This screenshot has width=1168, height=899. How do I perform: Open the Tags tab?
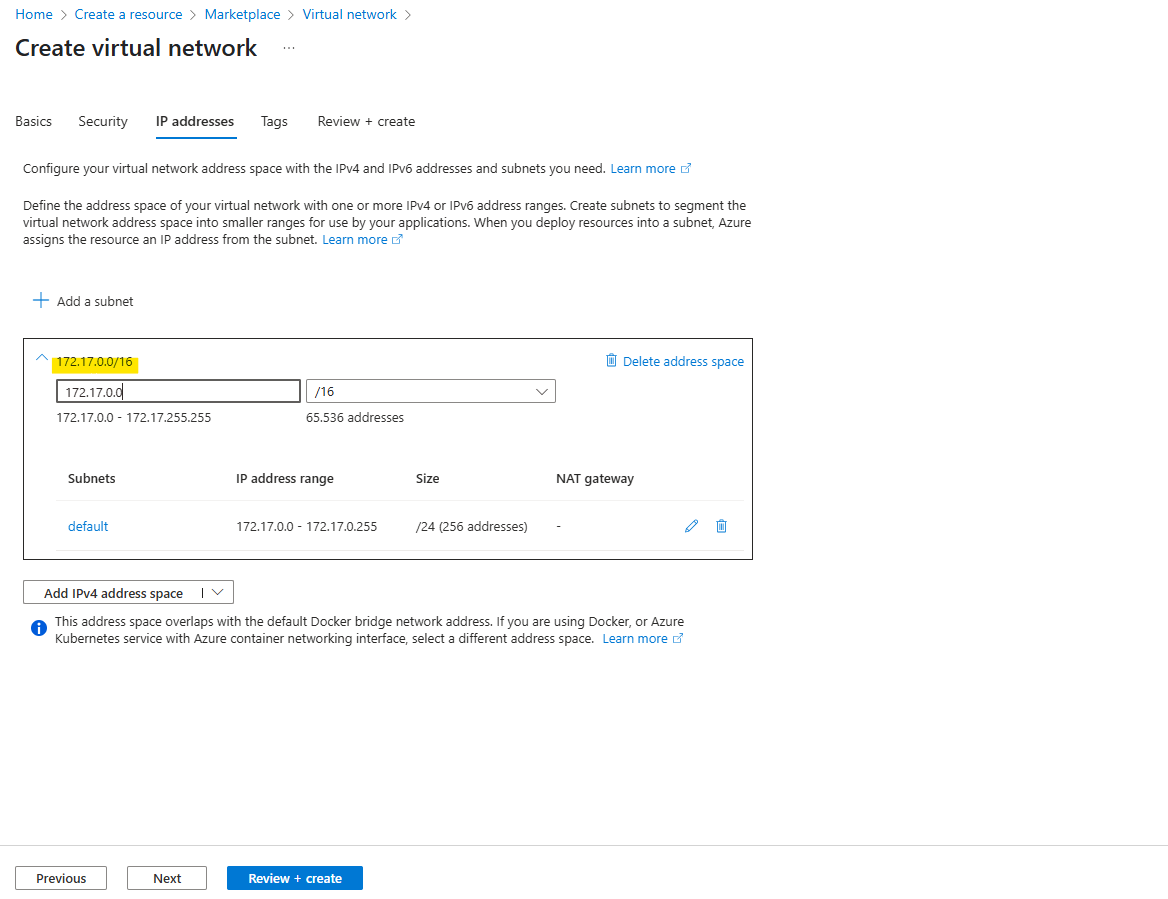pos(274,121)
